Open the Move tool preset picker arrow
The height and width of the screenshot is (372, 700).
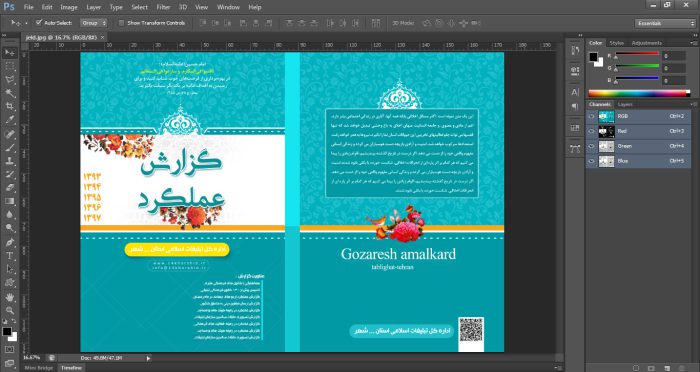tap(26, 23)
